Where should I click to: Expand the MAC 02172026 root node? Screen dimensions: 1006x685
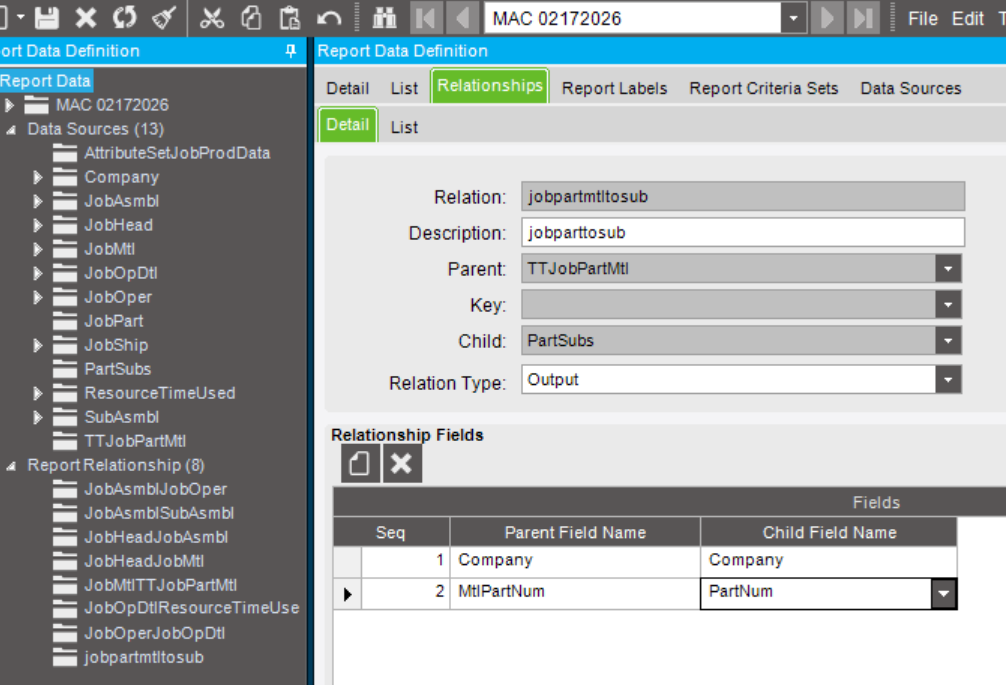9,105
